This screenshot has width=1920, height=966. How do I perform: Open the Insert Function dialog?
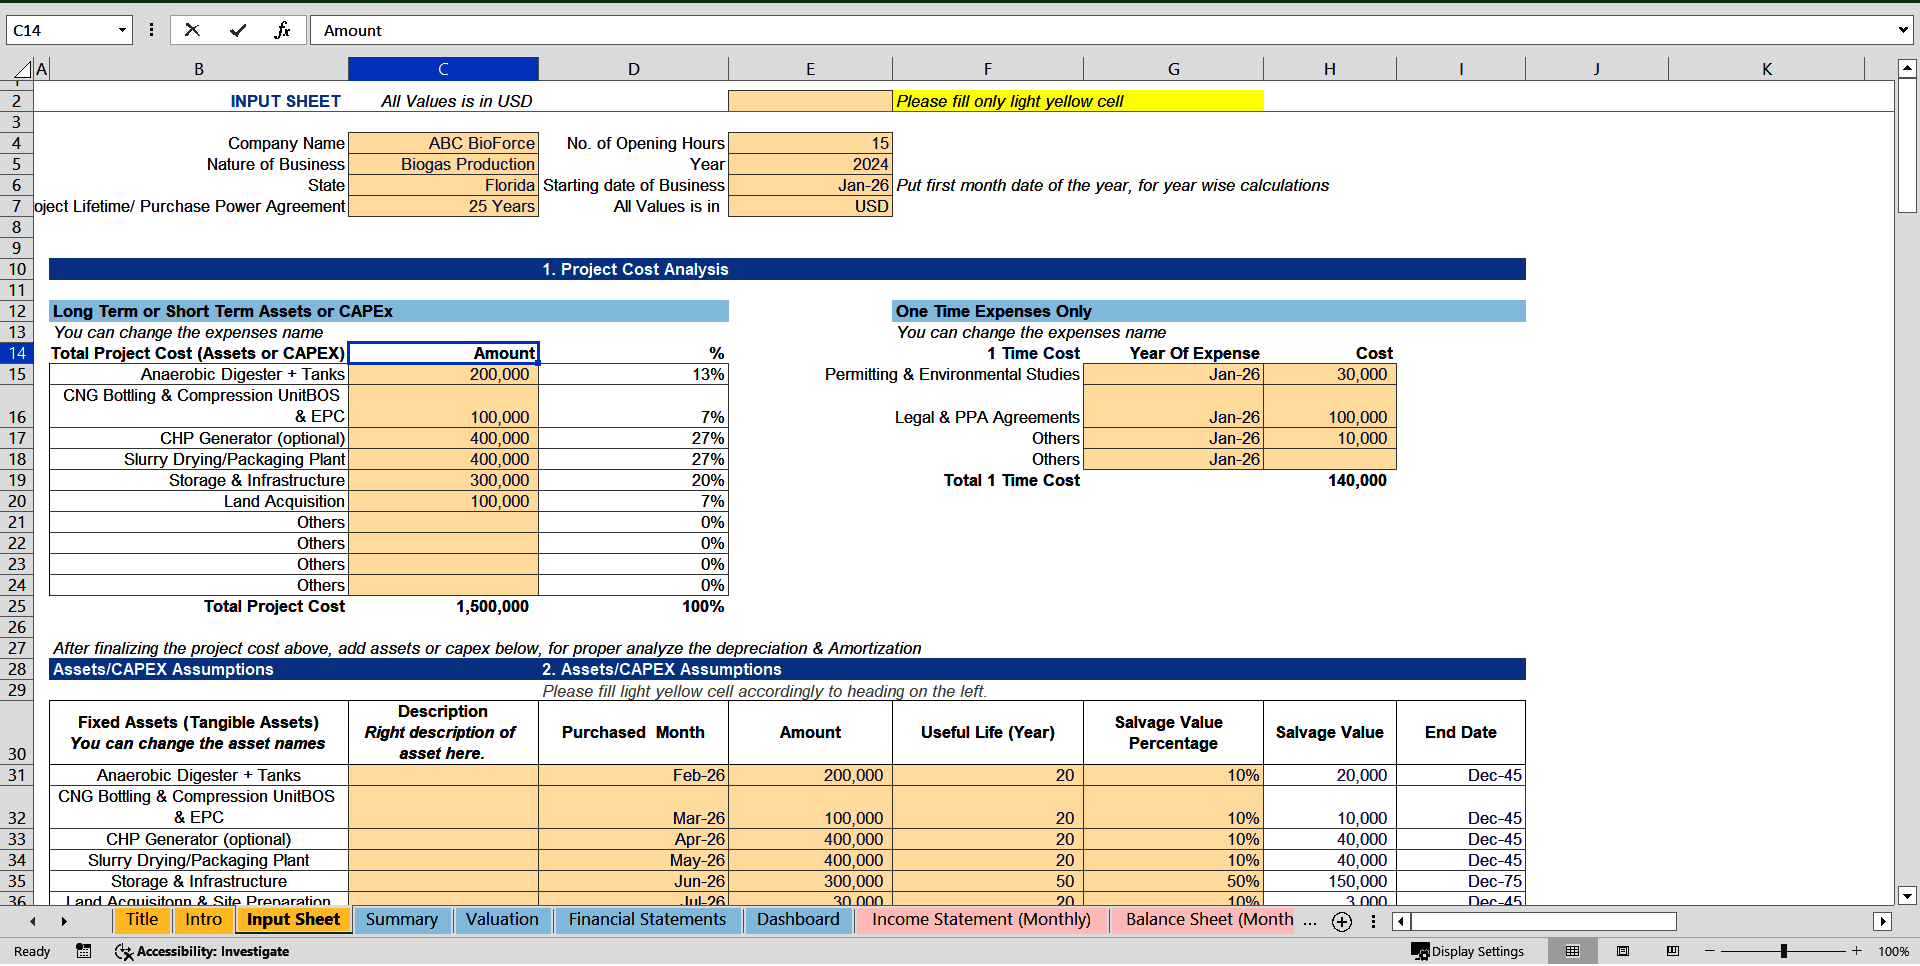[283, 30]
